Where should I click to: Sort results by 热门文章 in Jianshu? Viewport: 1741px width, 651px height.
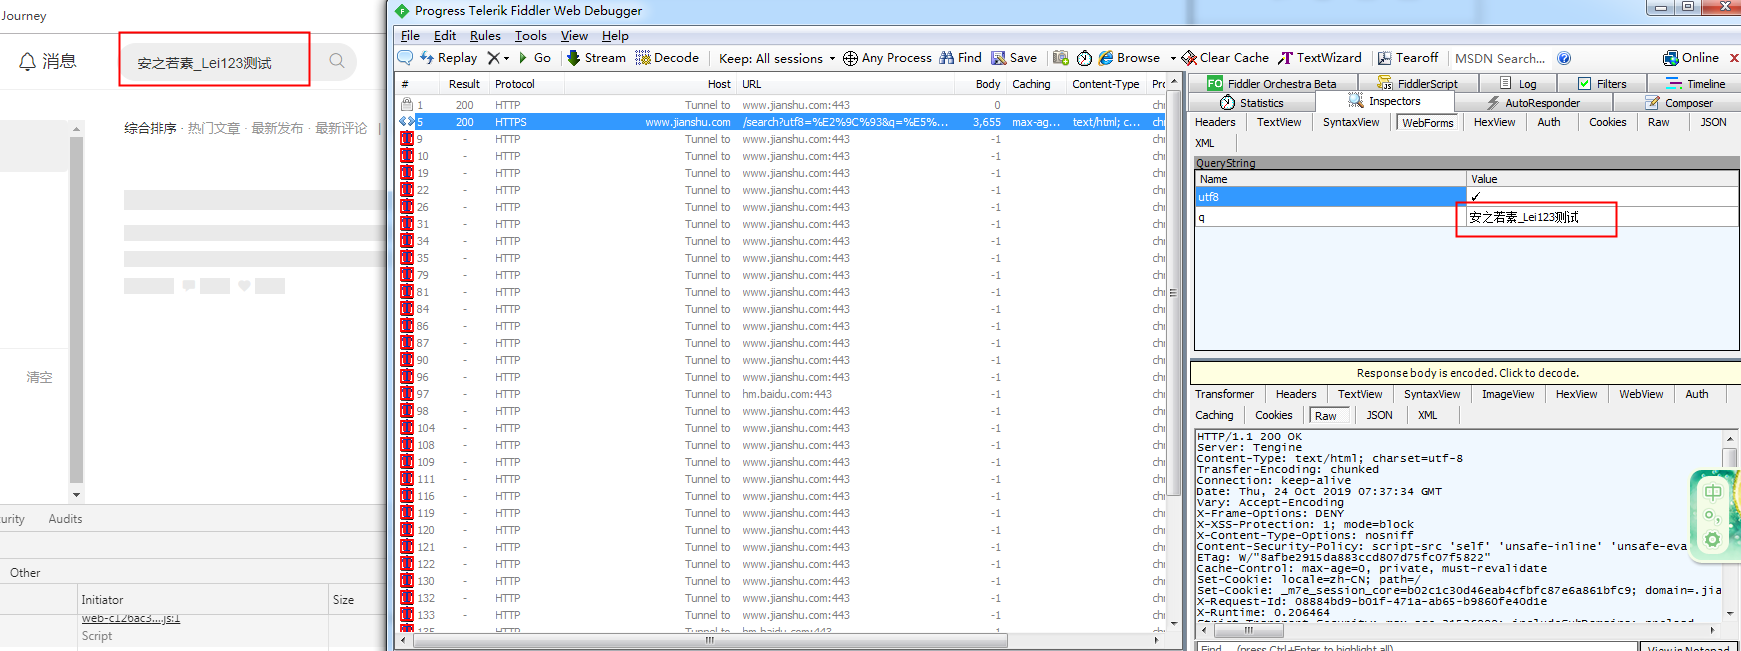coord(214,128)
